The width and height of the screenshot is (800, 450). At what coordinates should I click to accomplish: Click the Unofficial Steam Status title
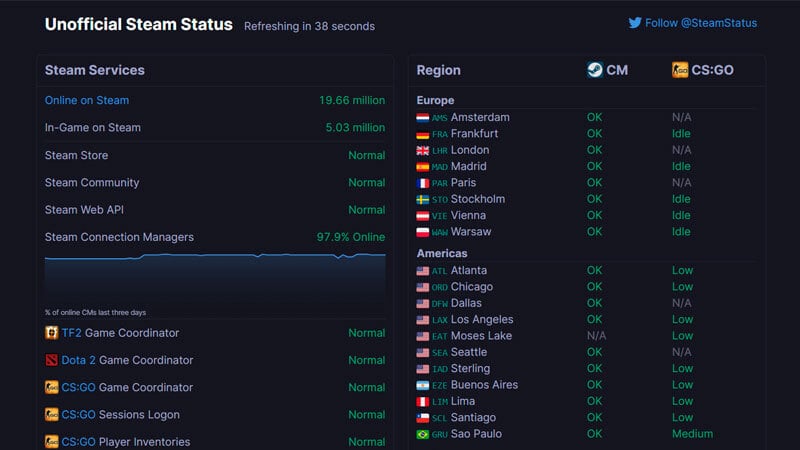[x=139, y=24]
